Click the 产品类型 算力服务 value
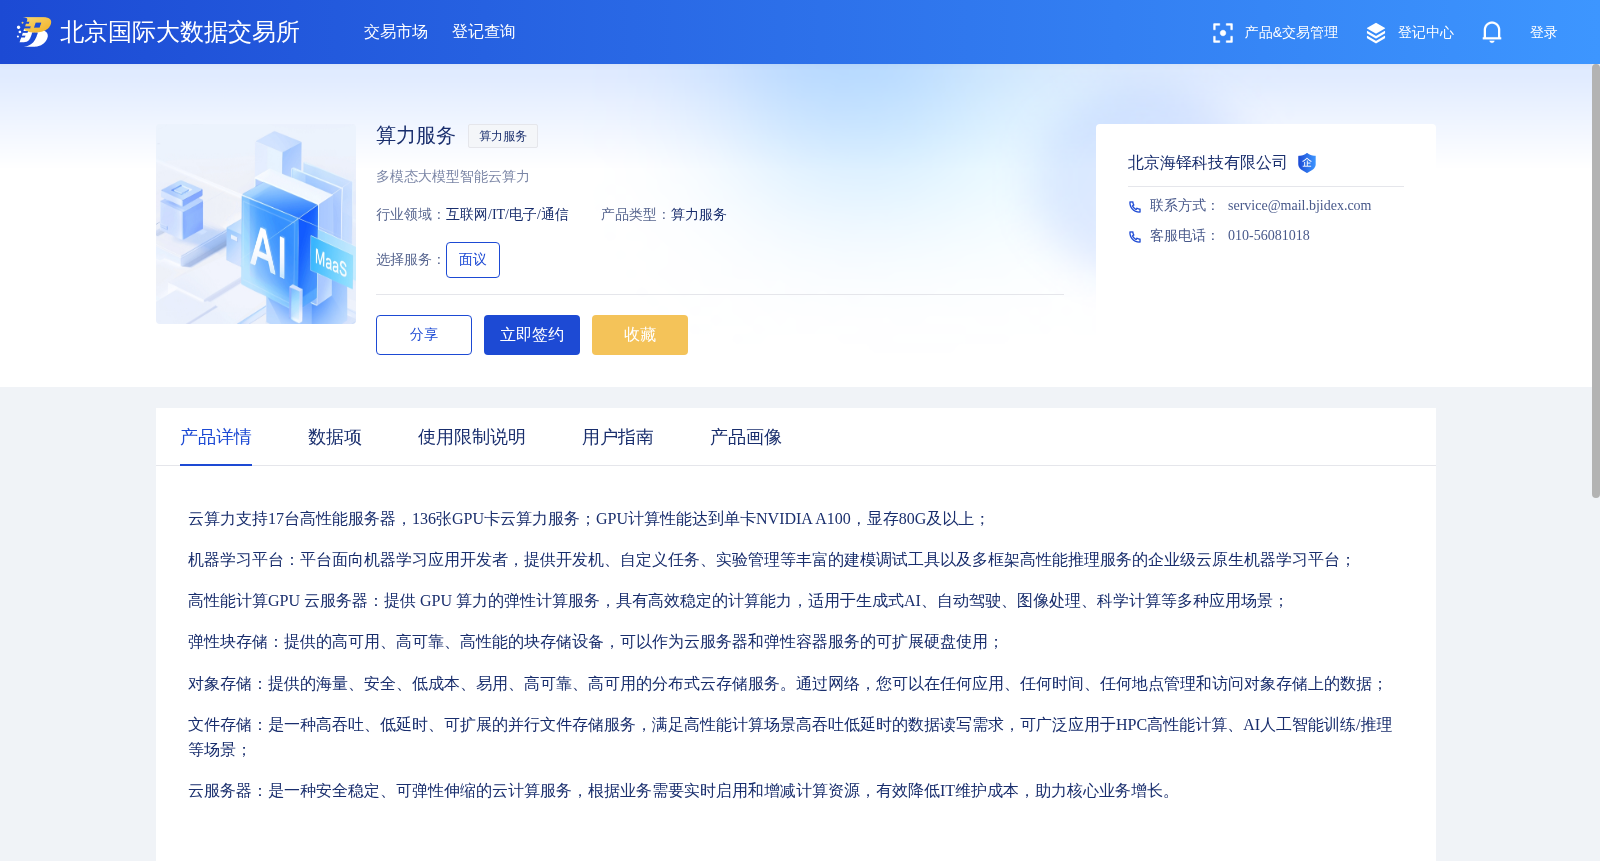This screenshot has width=1600, height=861. (x=698, y=215)
